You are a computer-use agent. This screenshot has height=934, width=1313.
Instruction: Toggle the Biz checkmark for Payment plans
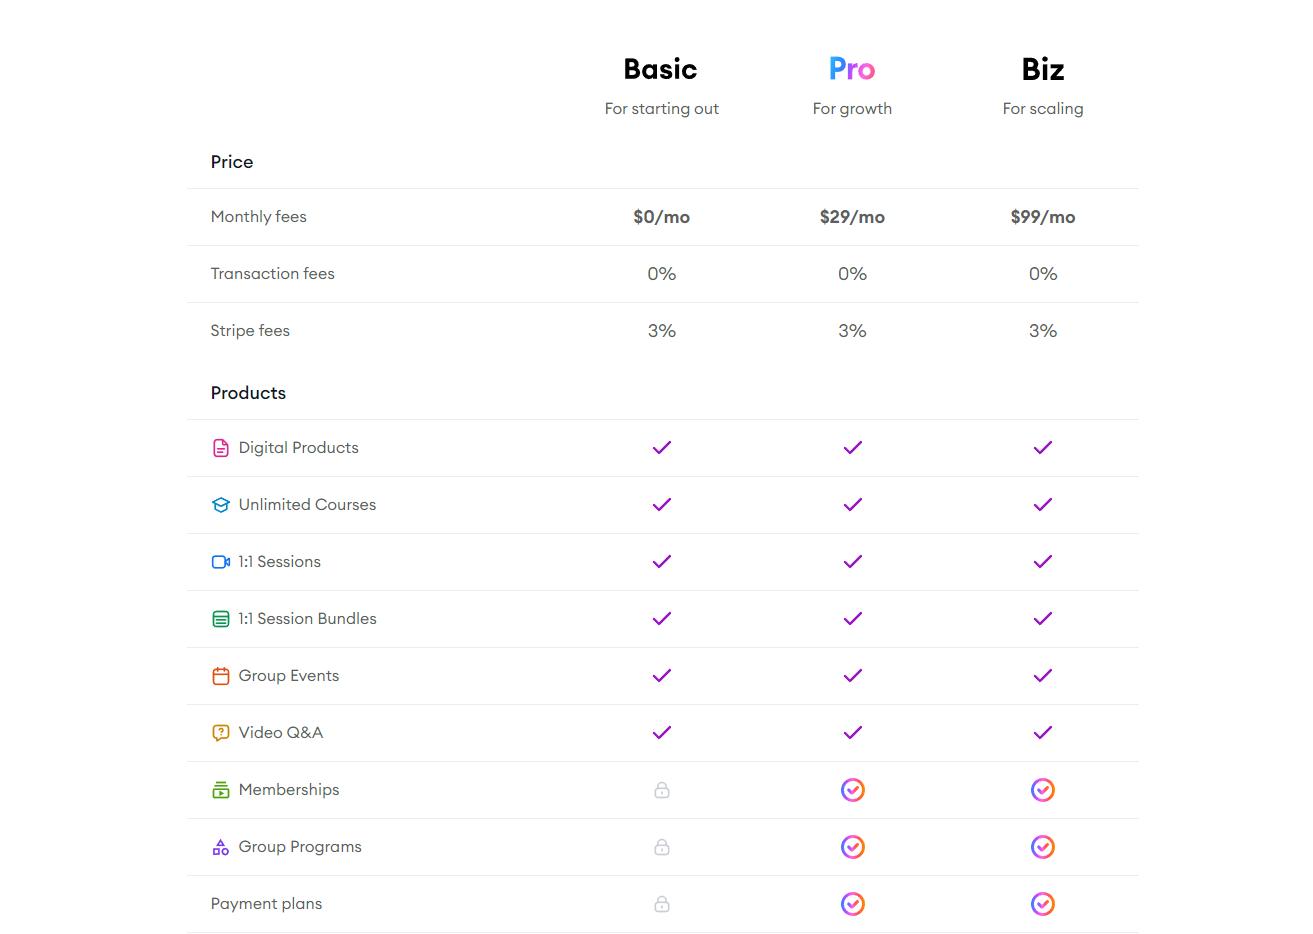(x=1043, y=903)
